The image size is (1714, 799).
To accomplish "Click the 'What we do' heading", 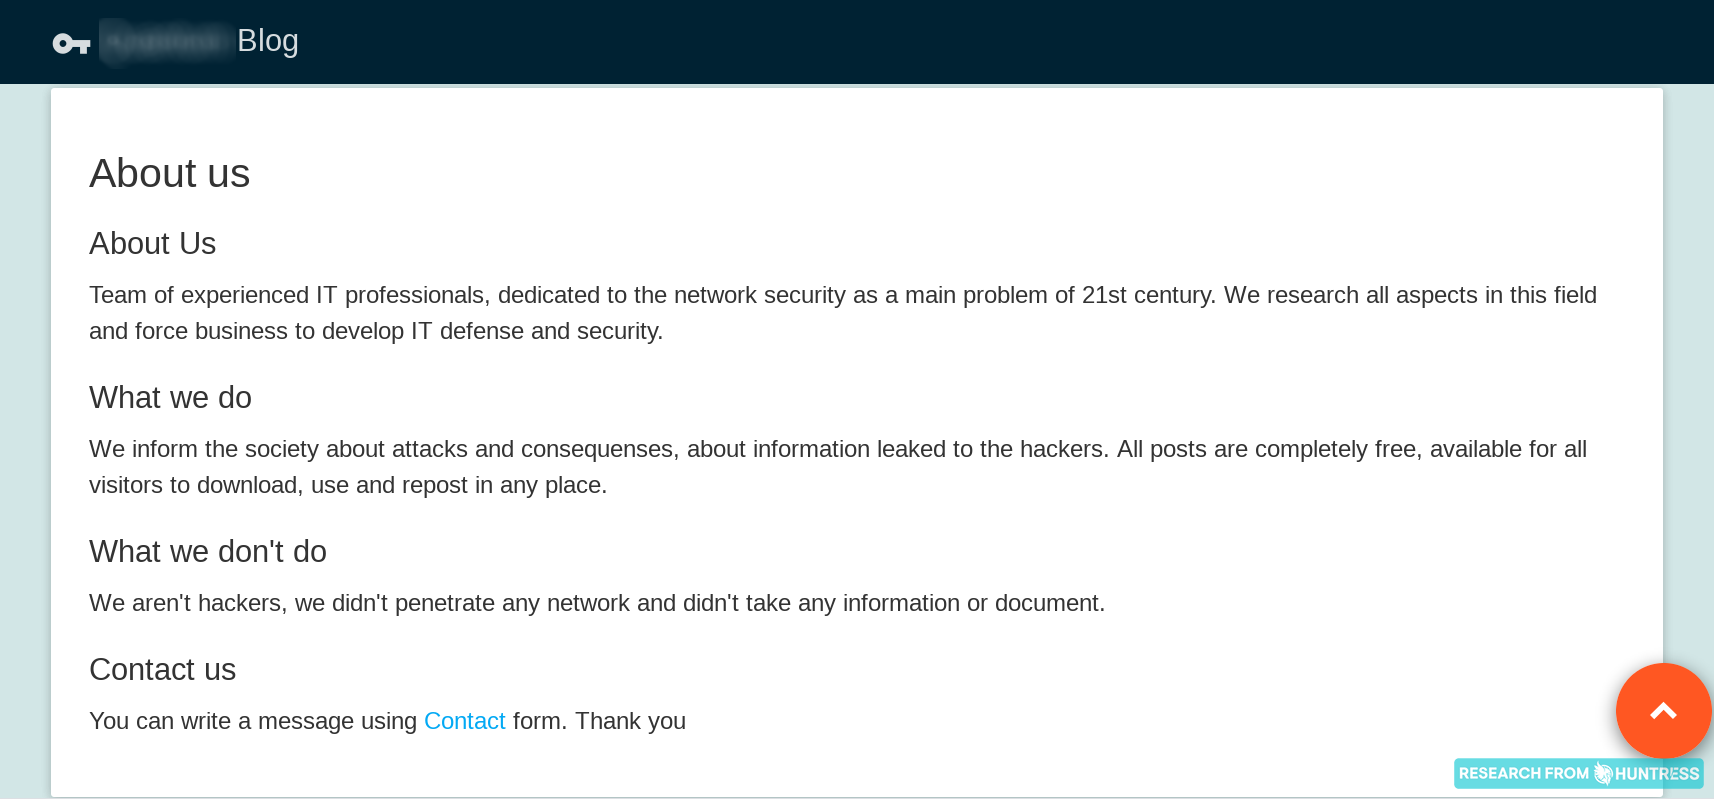I will pos(170,397).
